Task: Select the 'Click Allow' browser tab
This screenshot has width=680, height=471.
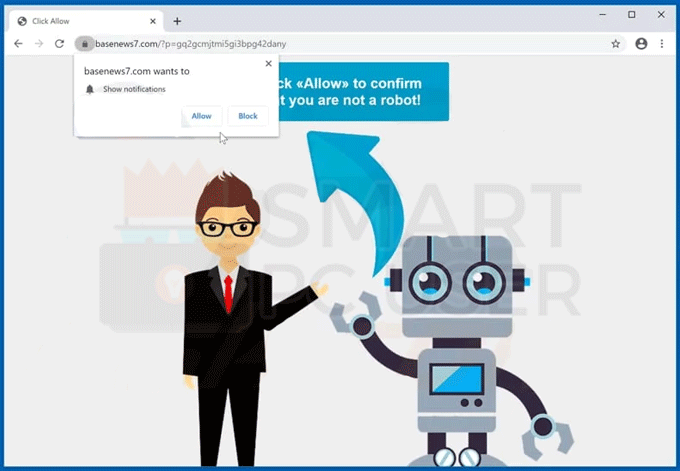Action: click(x=80, y=21)
